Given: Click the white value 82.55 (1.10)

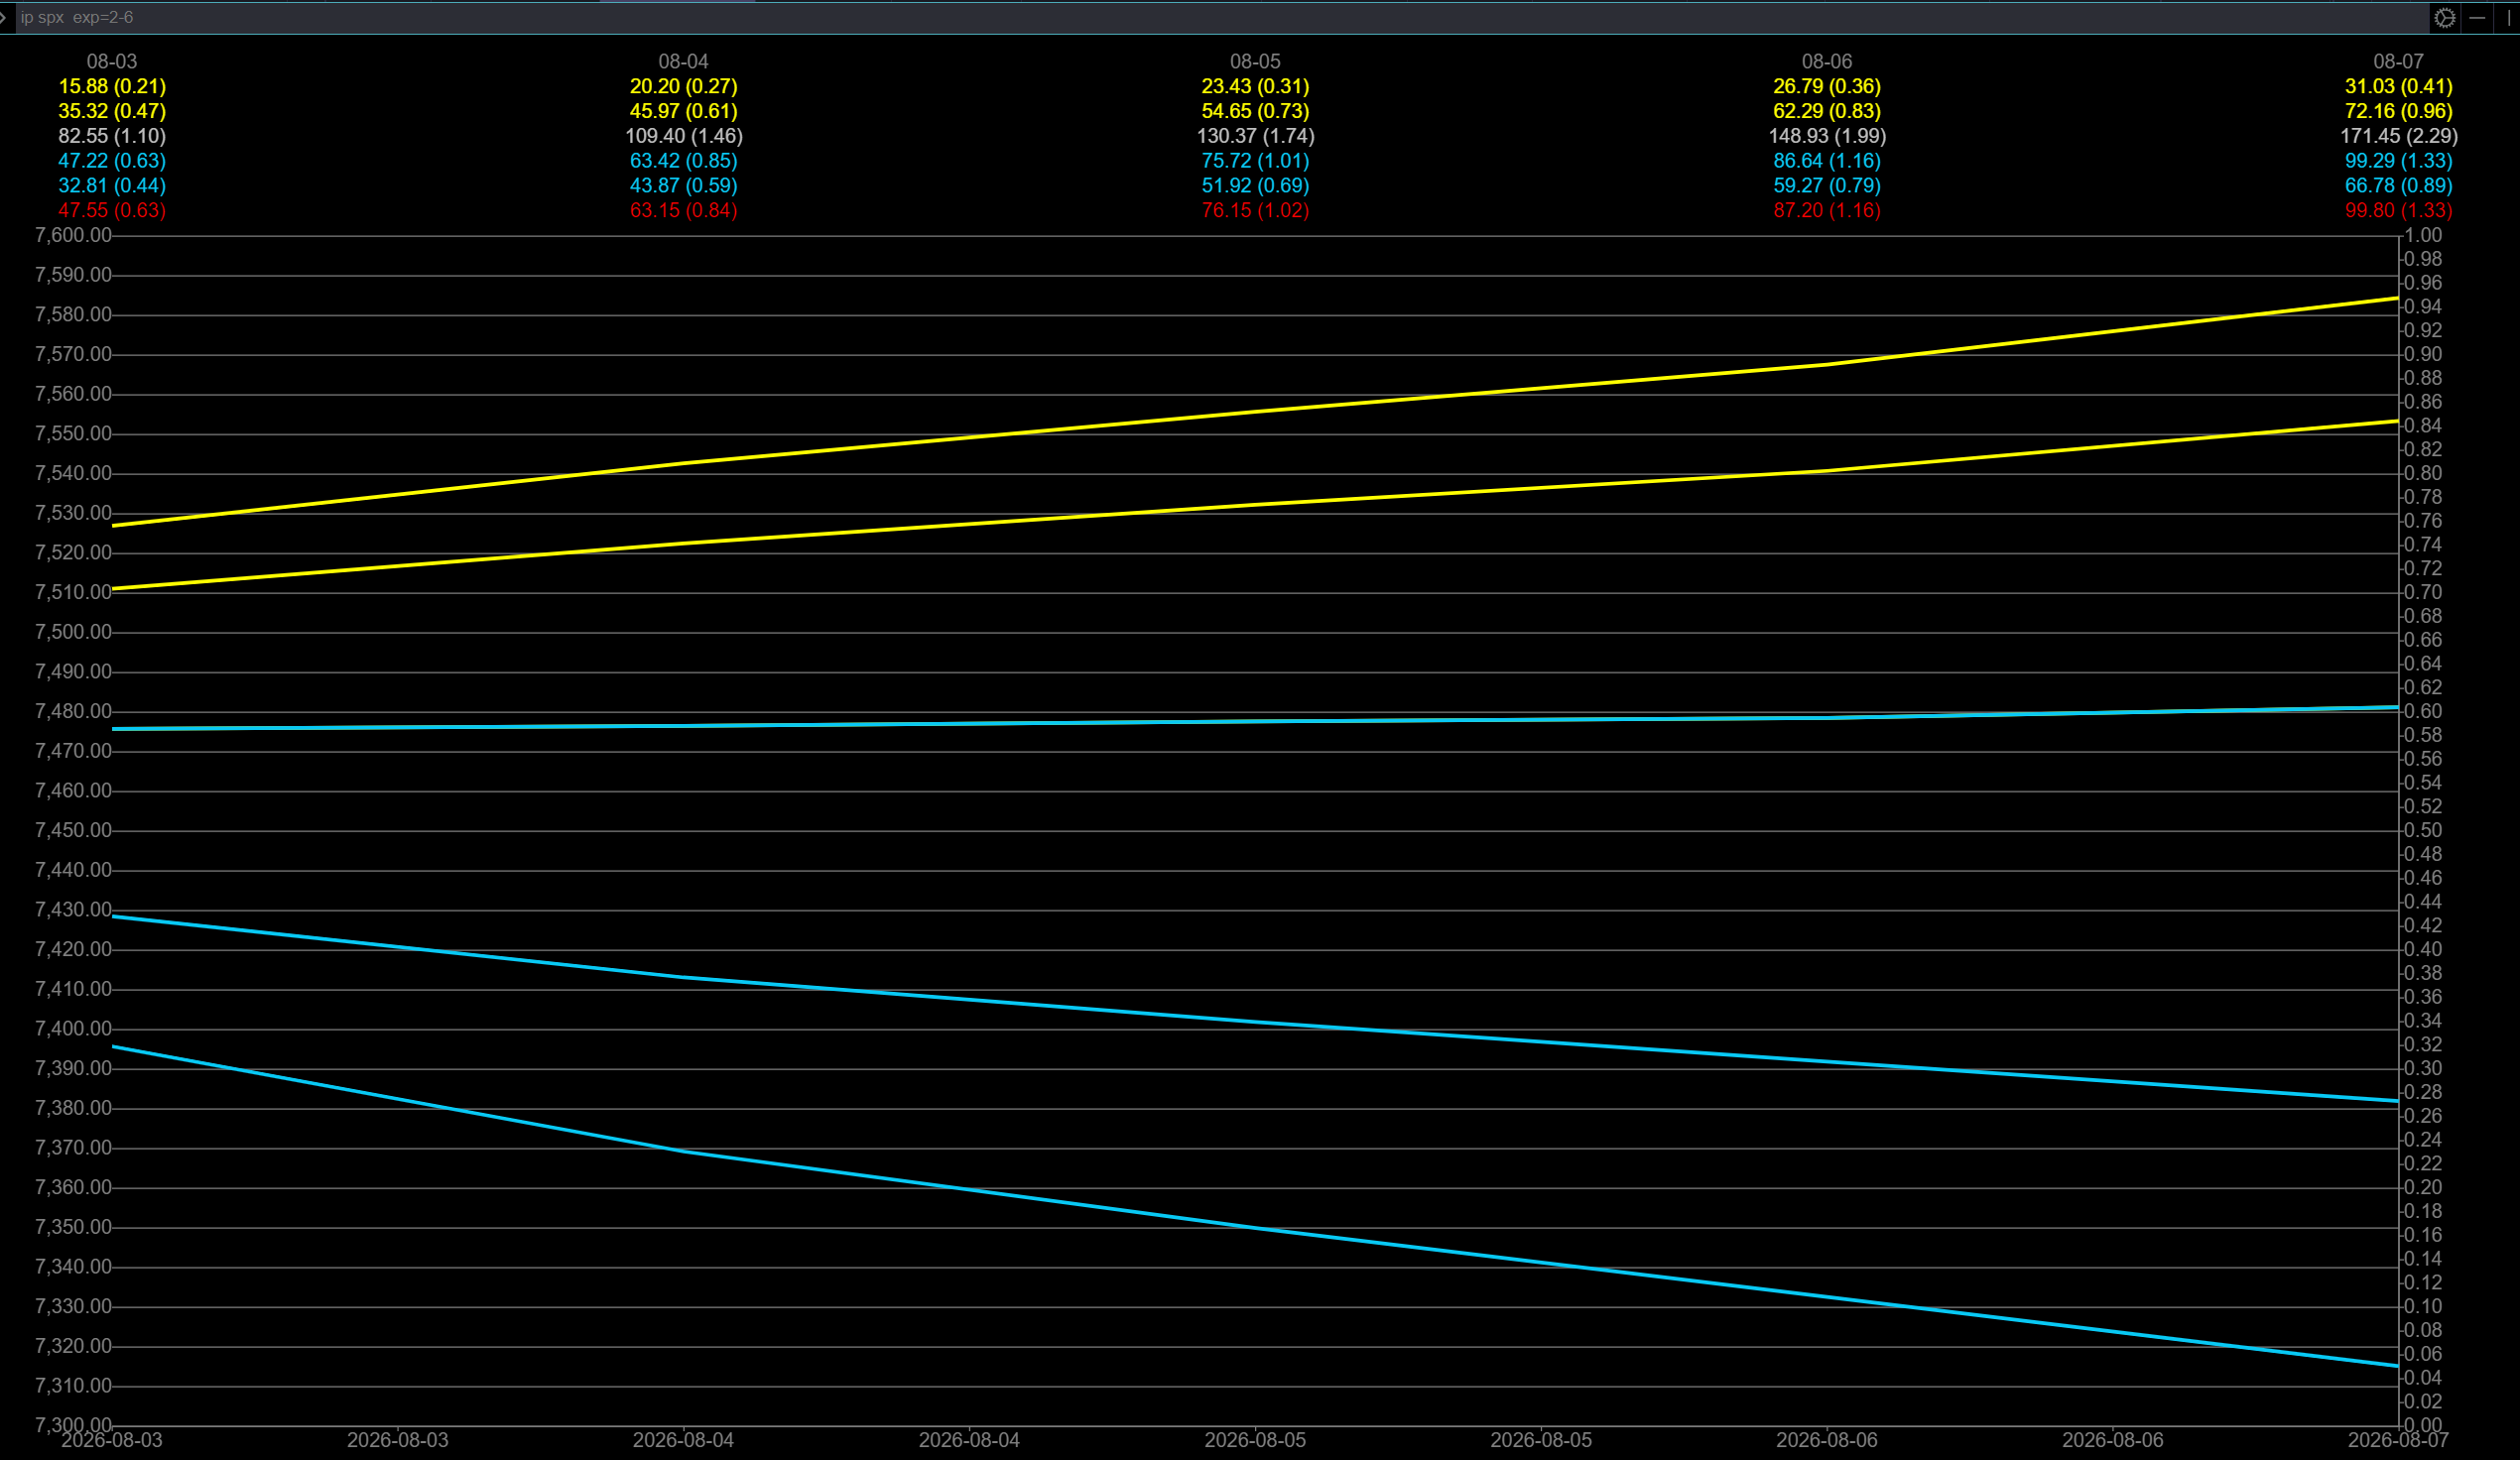Looking at the screenshot, I should (x=112, y=136).
